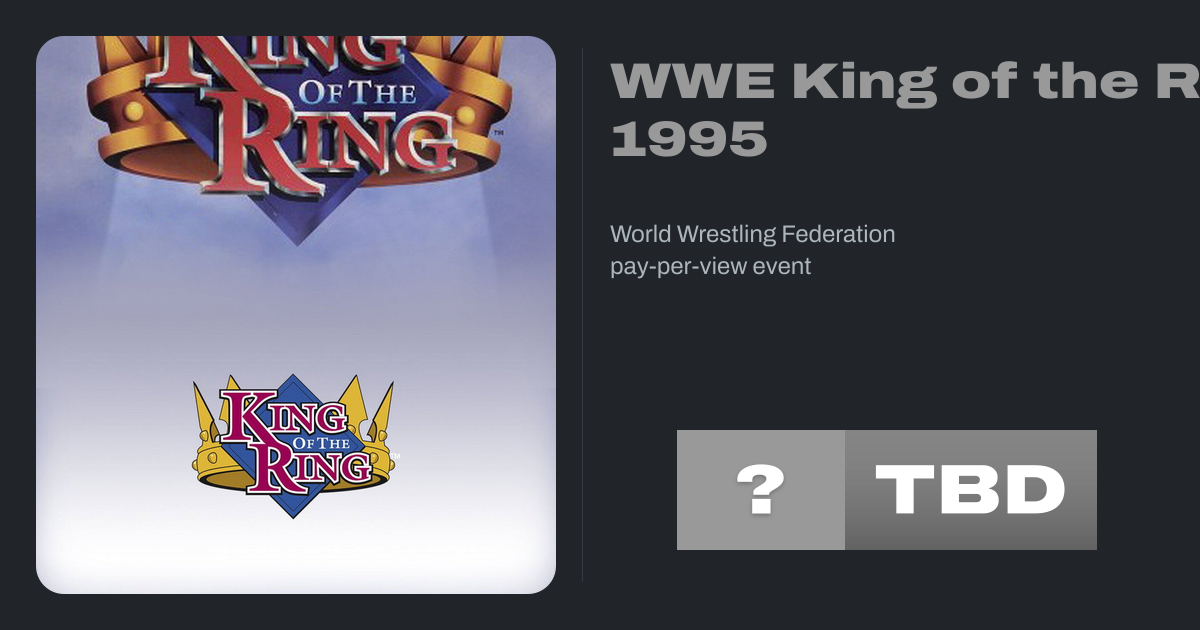Click the small King of the Ring logo
Screen dimensions: 1200x630
point(294,446)
